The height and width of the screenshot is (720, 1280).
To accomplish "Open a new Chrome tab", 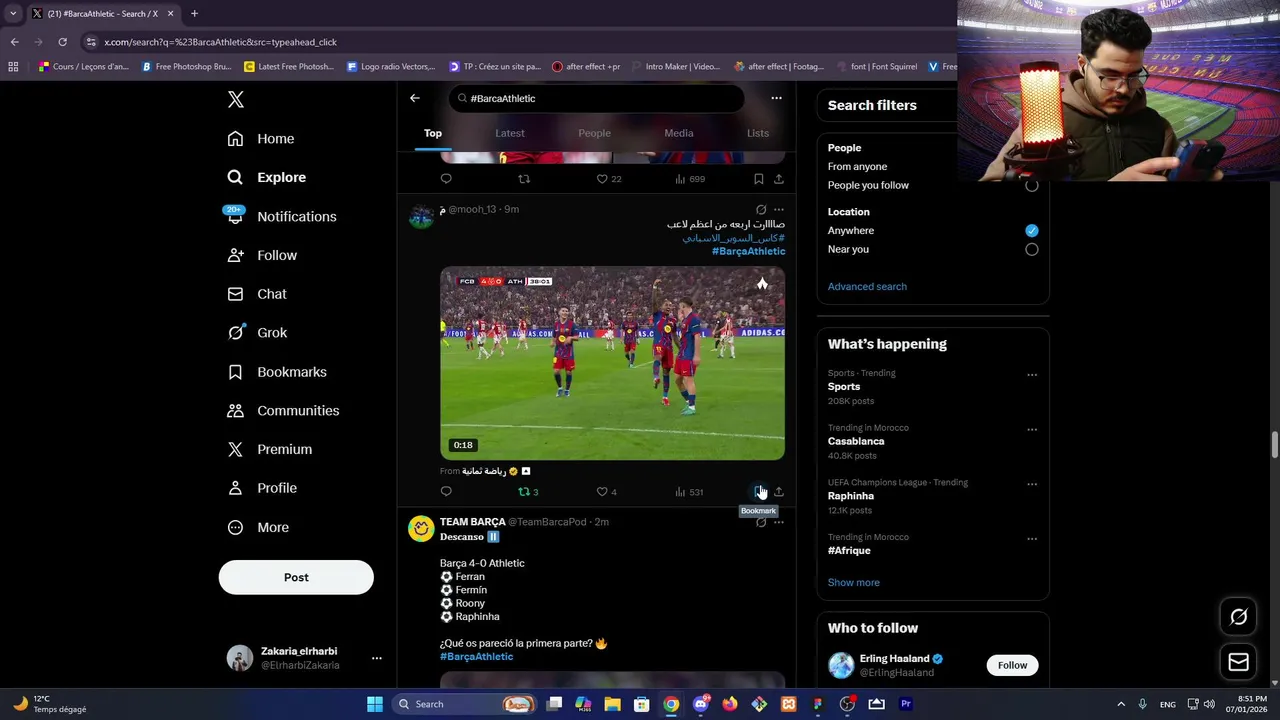I will [194, 14].
